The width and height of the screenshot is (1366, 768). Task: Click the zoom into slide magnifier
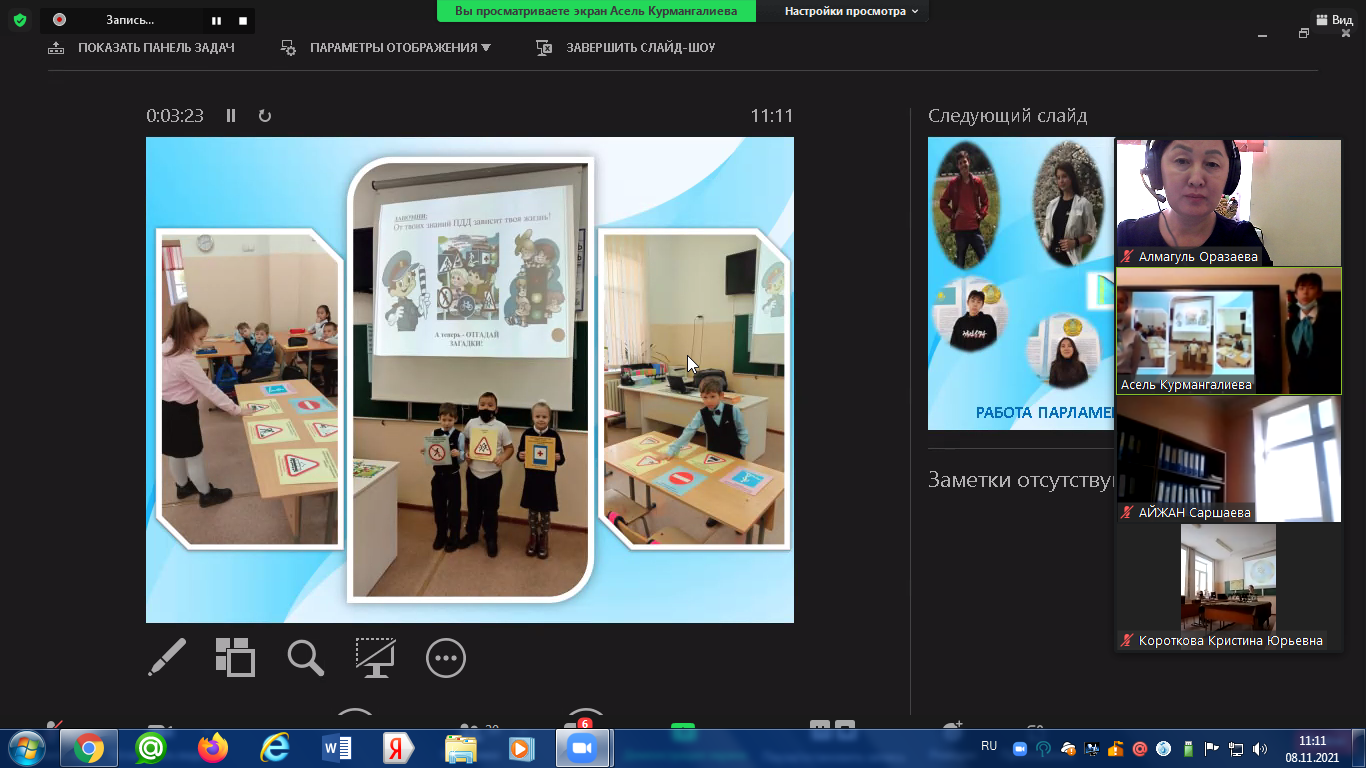click(305, 658)
